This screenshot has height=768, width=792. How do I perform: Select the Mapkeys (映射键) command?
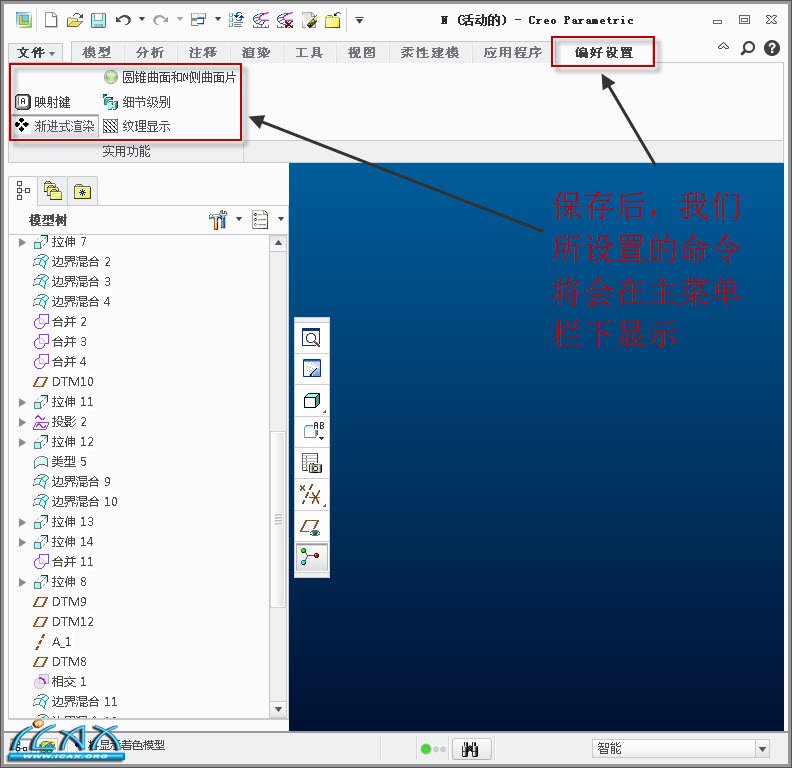tap(43, 102)
